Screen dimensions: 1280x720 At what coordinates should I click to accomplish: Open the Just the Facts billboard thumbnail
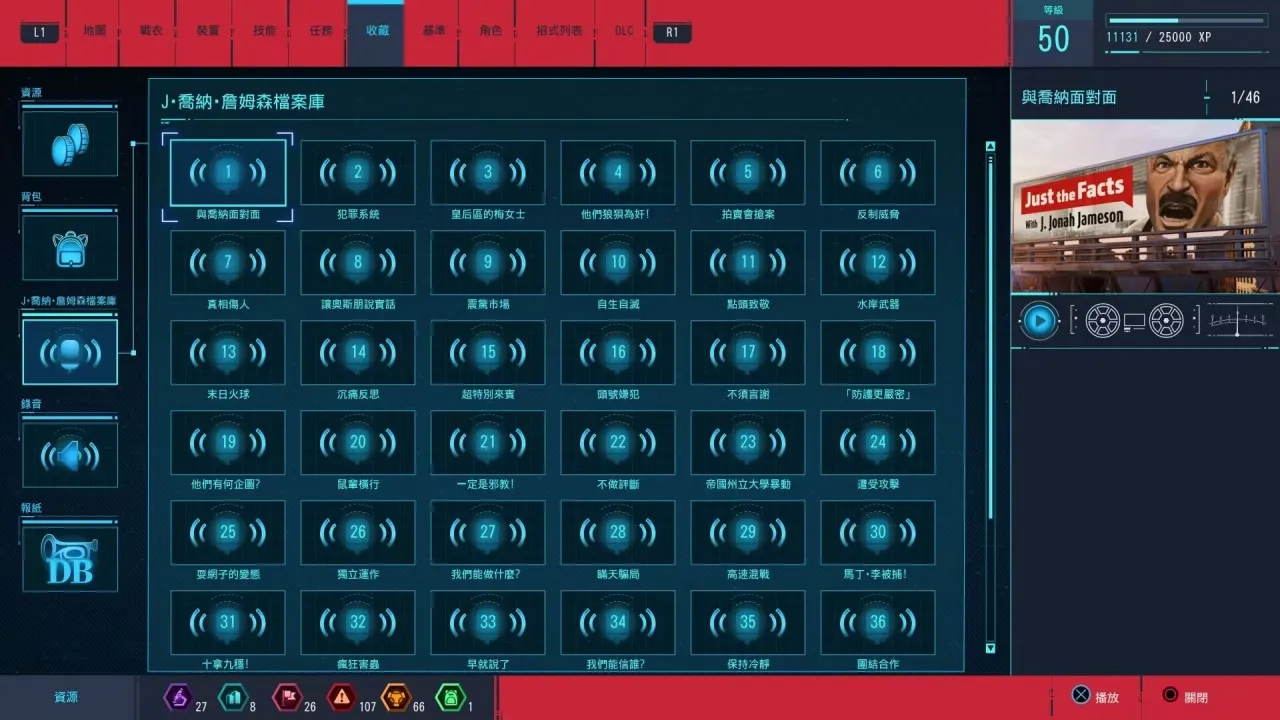click(x=1145, y=206)
